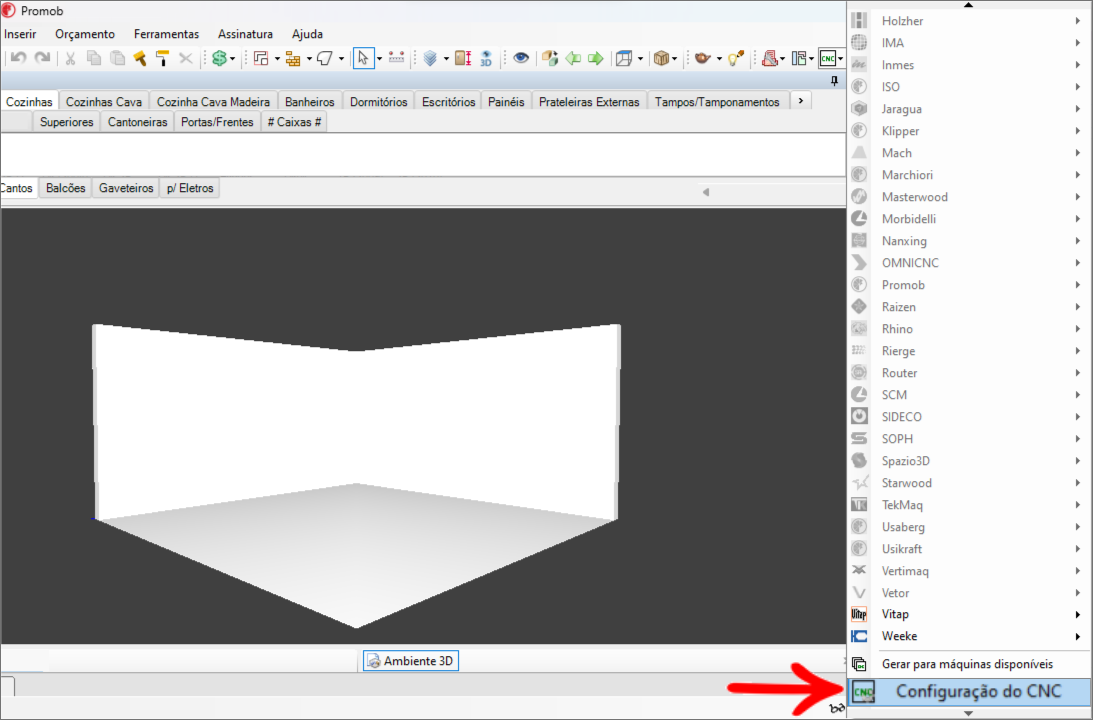Click the measuring ruler tool icon
Screen dimensions: 1093x720
(x=397, y=59)
